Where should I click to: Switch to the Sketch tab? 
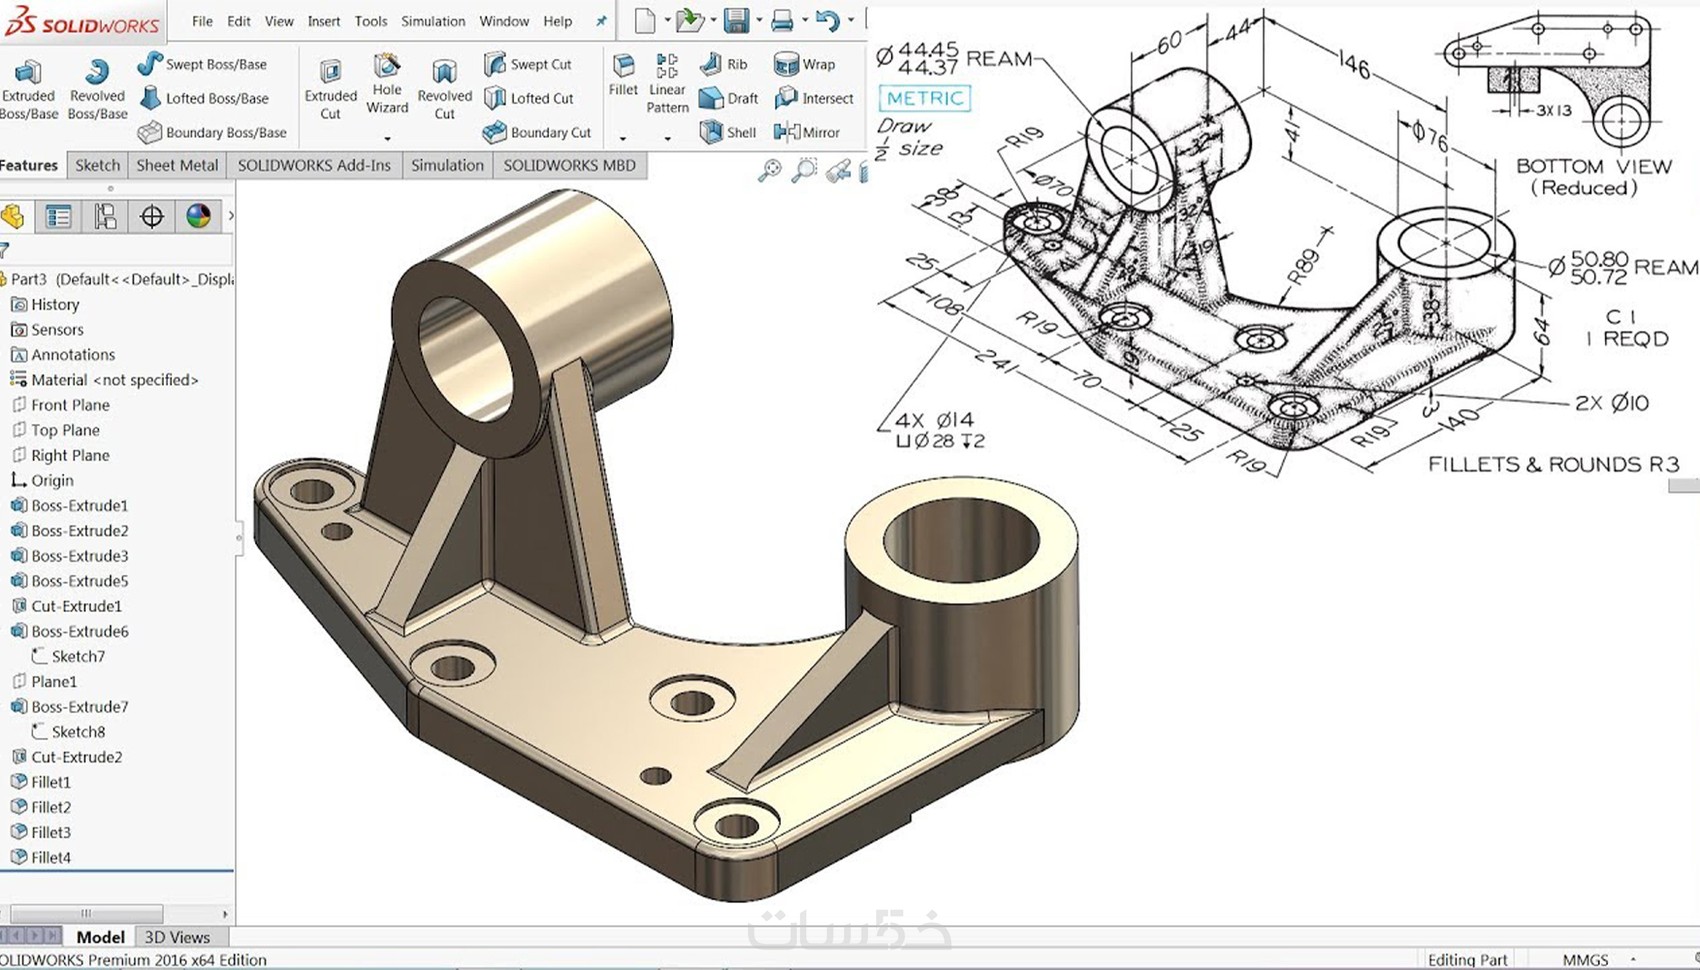click(98, 165)
